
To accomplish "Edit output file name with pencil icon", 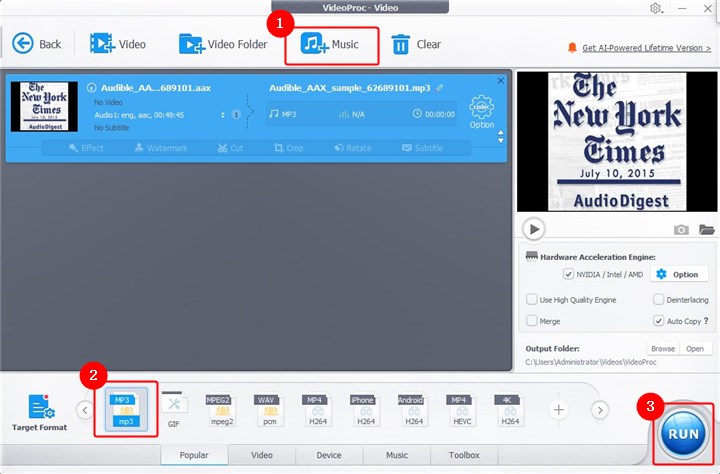I will point(440,88).
